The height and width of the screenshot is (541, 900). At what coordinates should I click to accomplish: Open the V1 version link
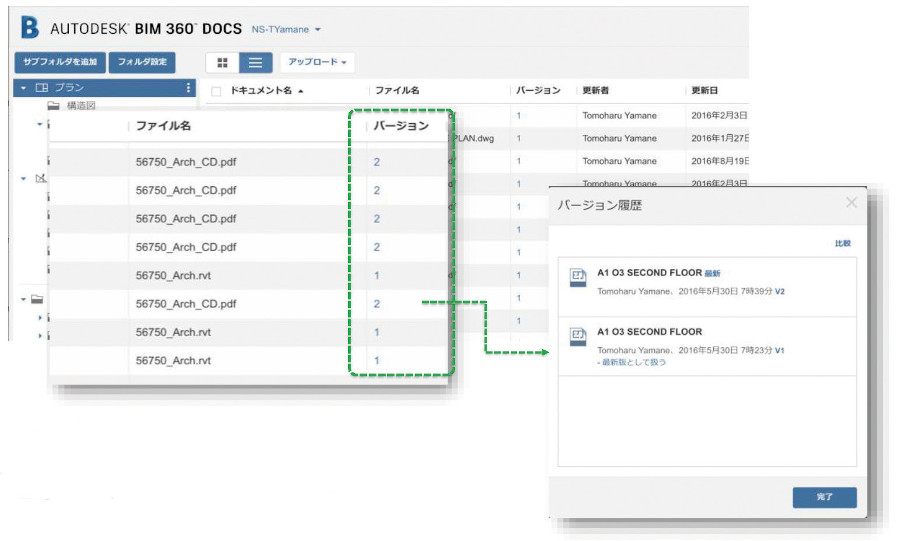(x=779, y=350)
